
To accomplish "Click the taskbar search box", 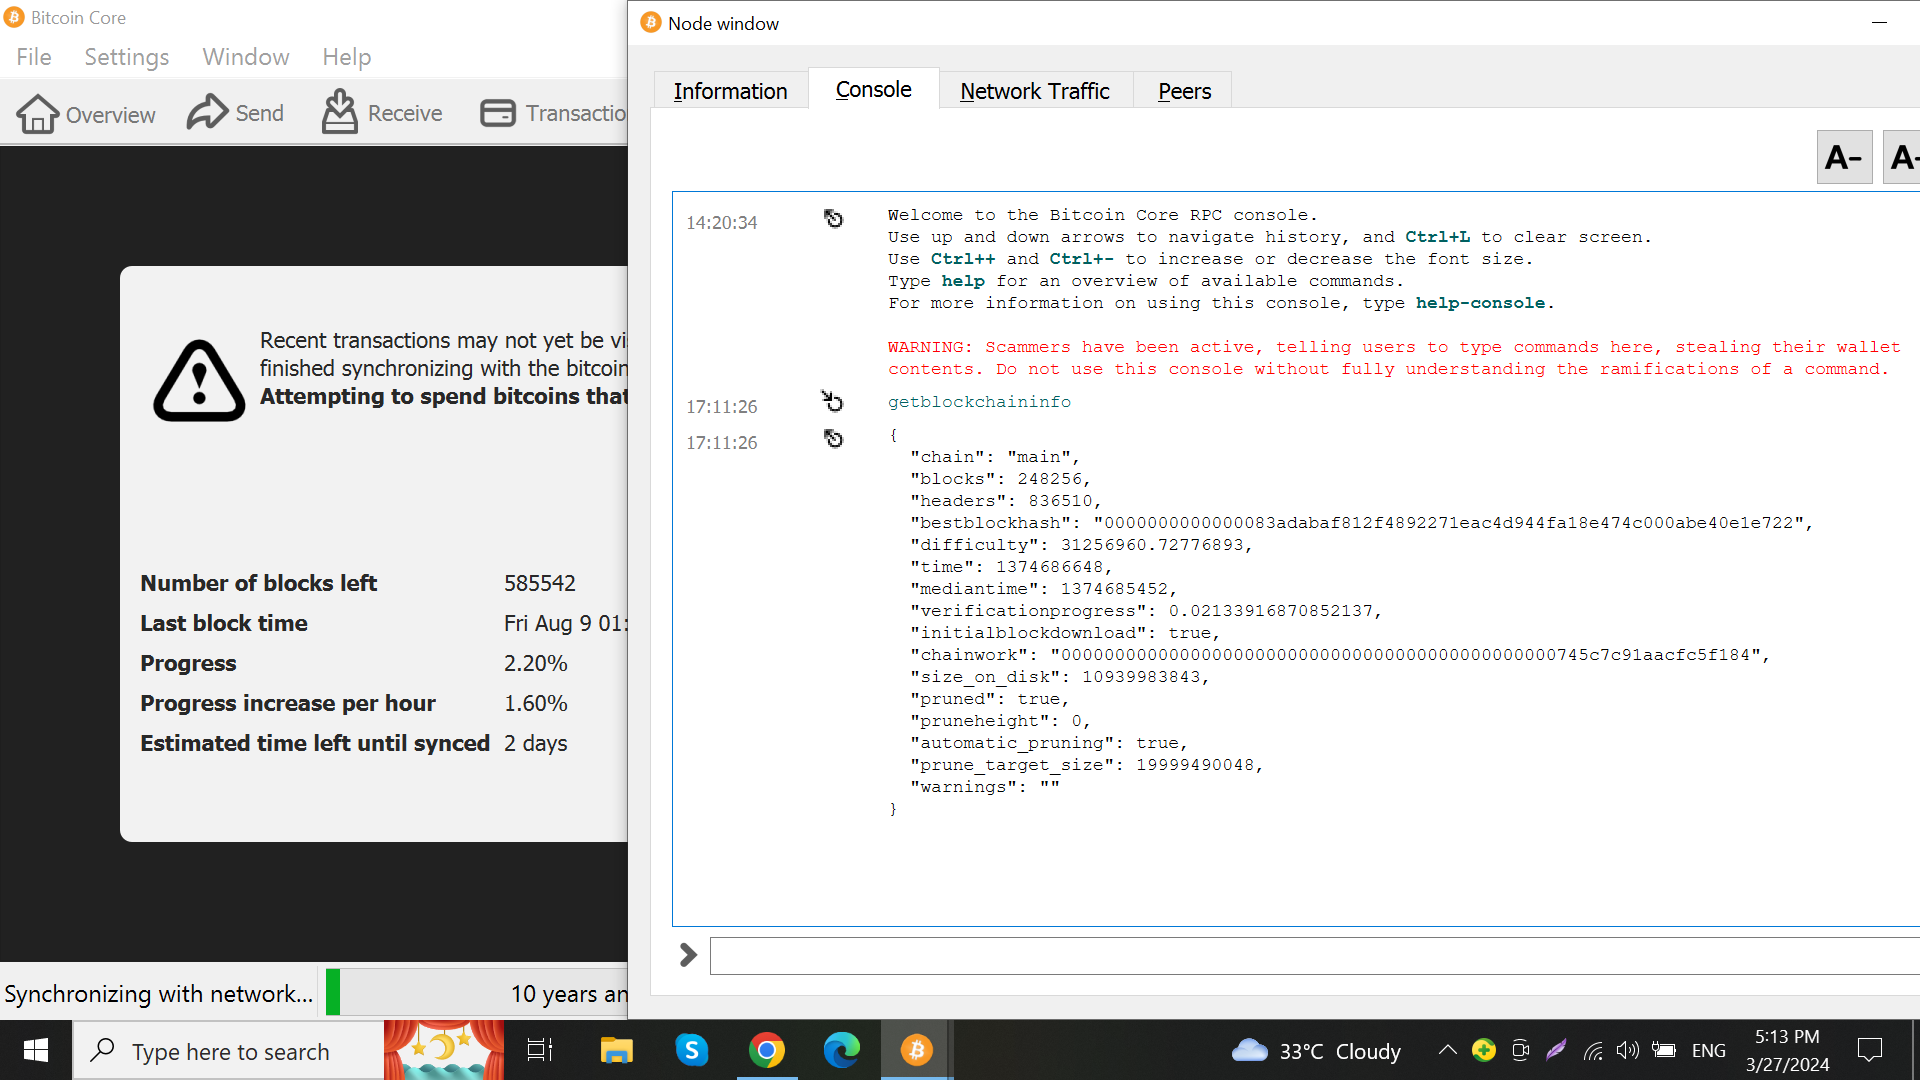I will [228, 1051].
